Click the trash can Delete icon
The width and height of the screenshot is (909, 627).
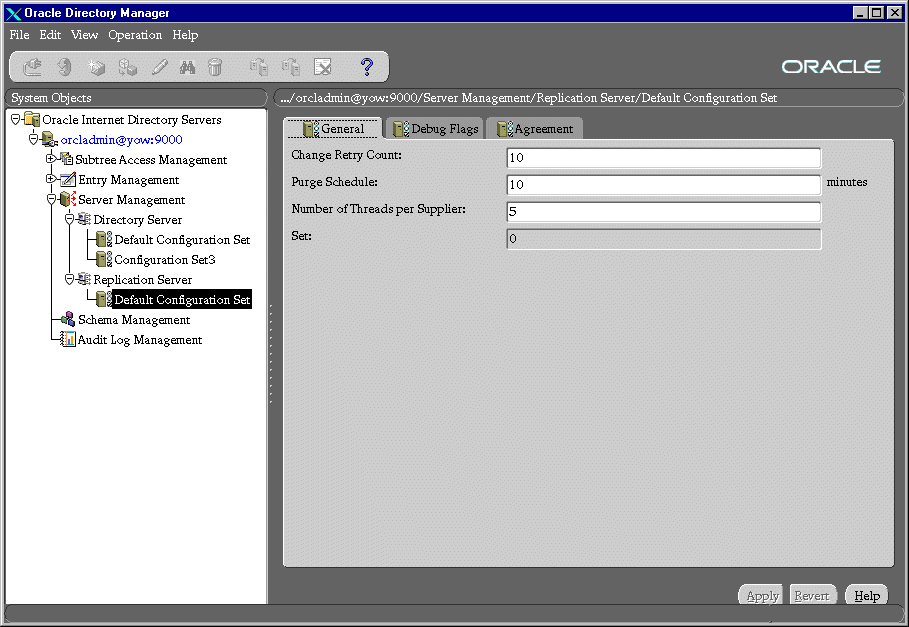(215, 67)
